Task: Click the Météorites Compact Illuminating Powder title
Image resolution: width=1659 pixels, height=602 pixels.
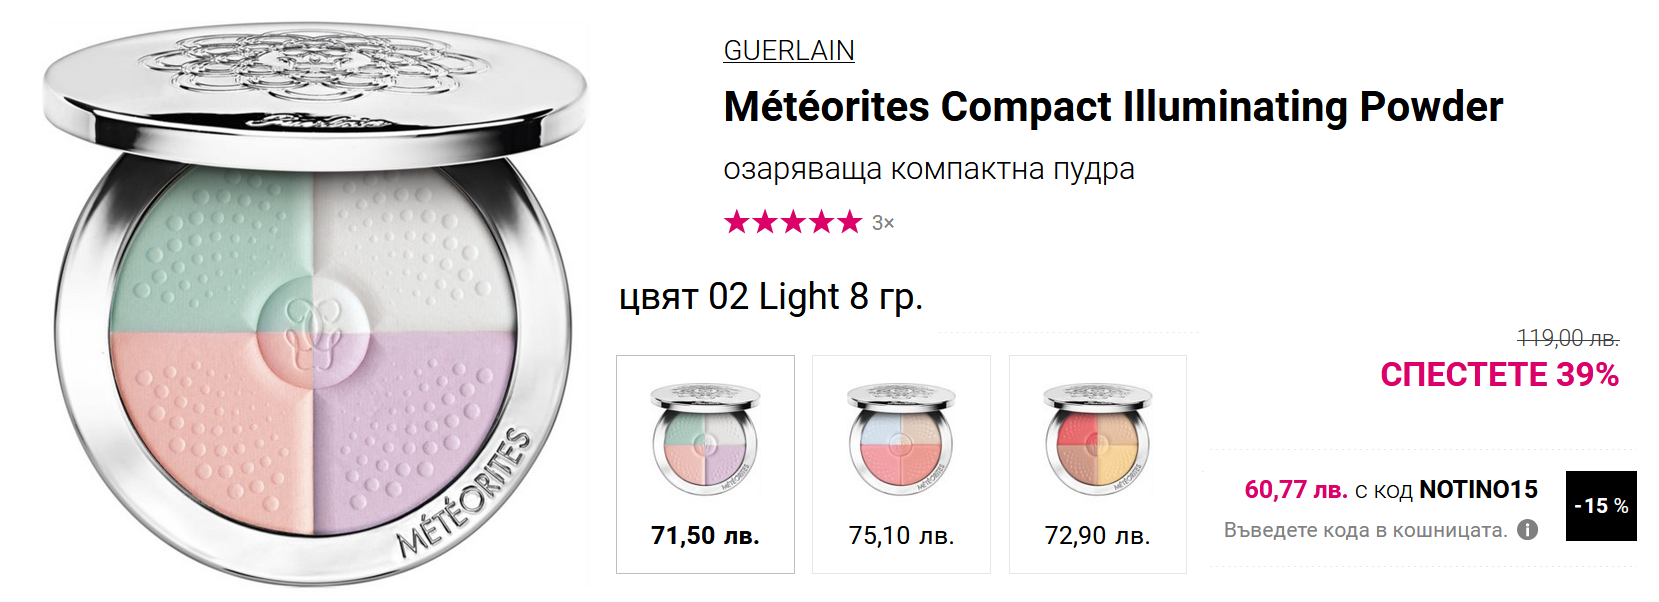Action: [1112, 106]
